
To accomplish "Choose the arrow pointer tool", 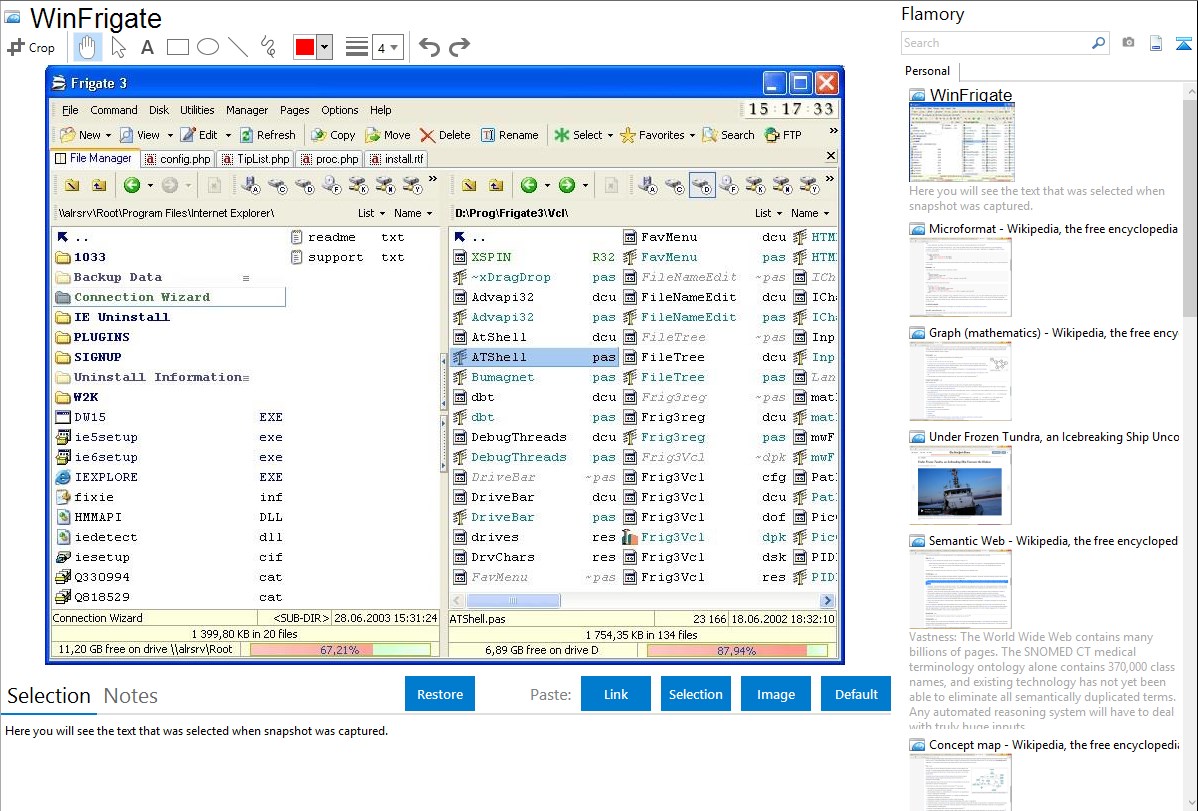I will tap(118, 47).
